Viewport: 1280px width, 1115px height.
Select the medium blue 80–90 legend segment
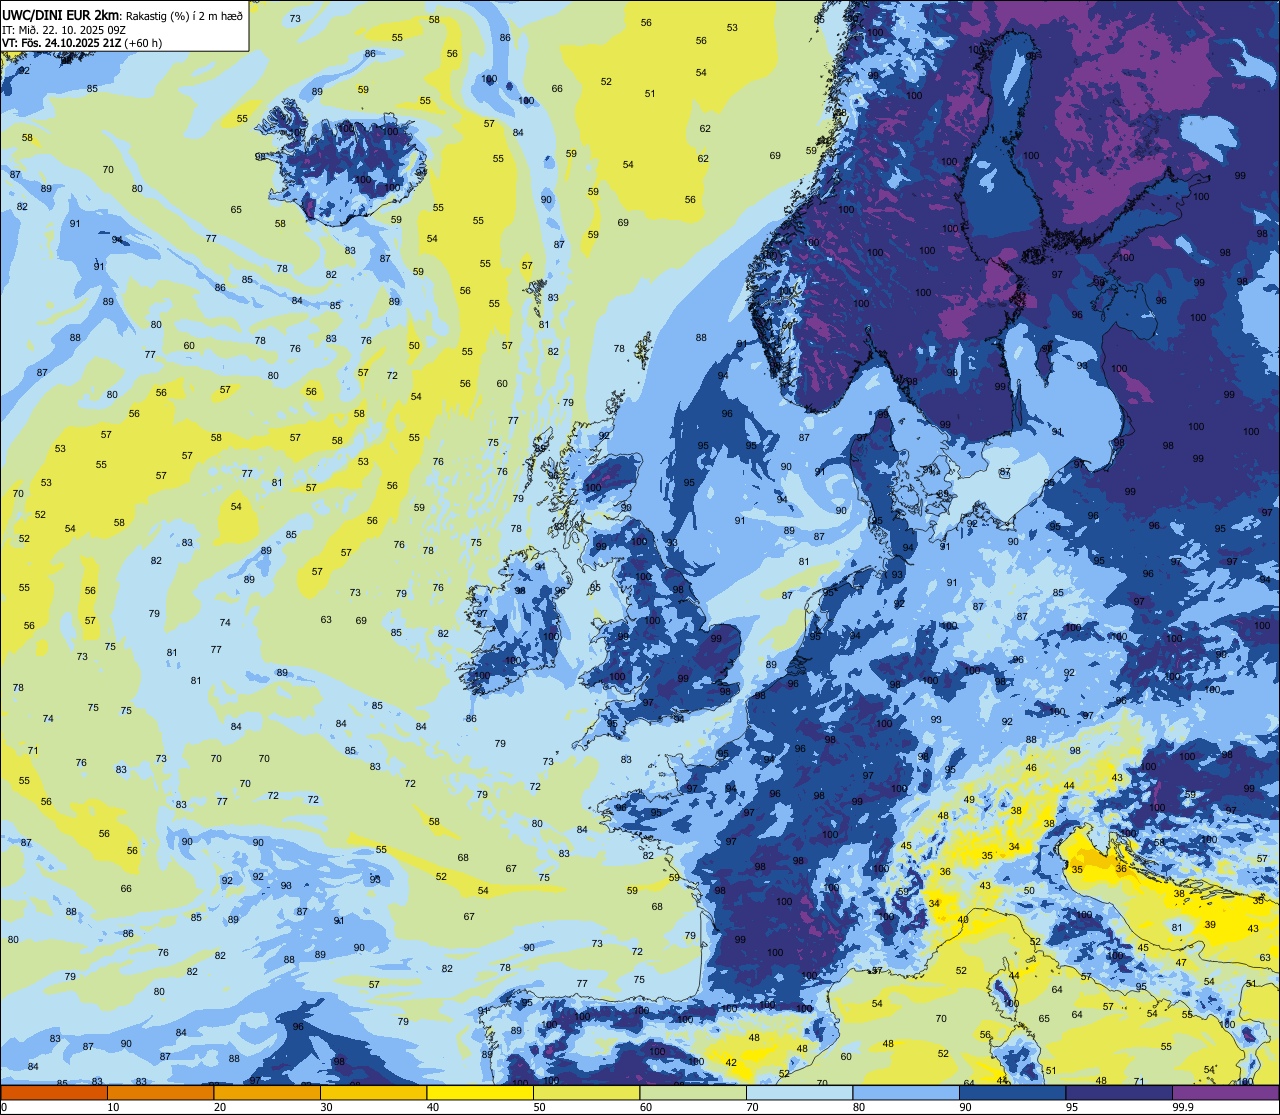pyautogui.click(x=906, y=1093)
